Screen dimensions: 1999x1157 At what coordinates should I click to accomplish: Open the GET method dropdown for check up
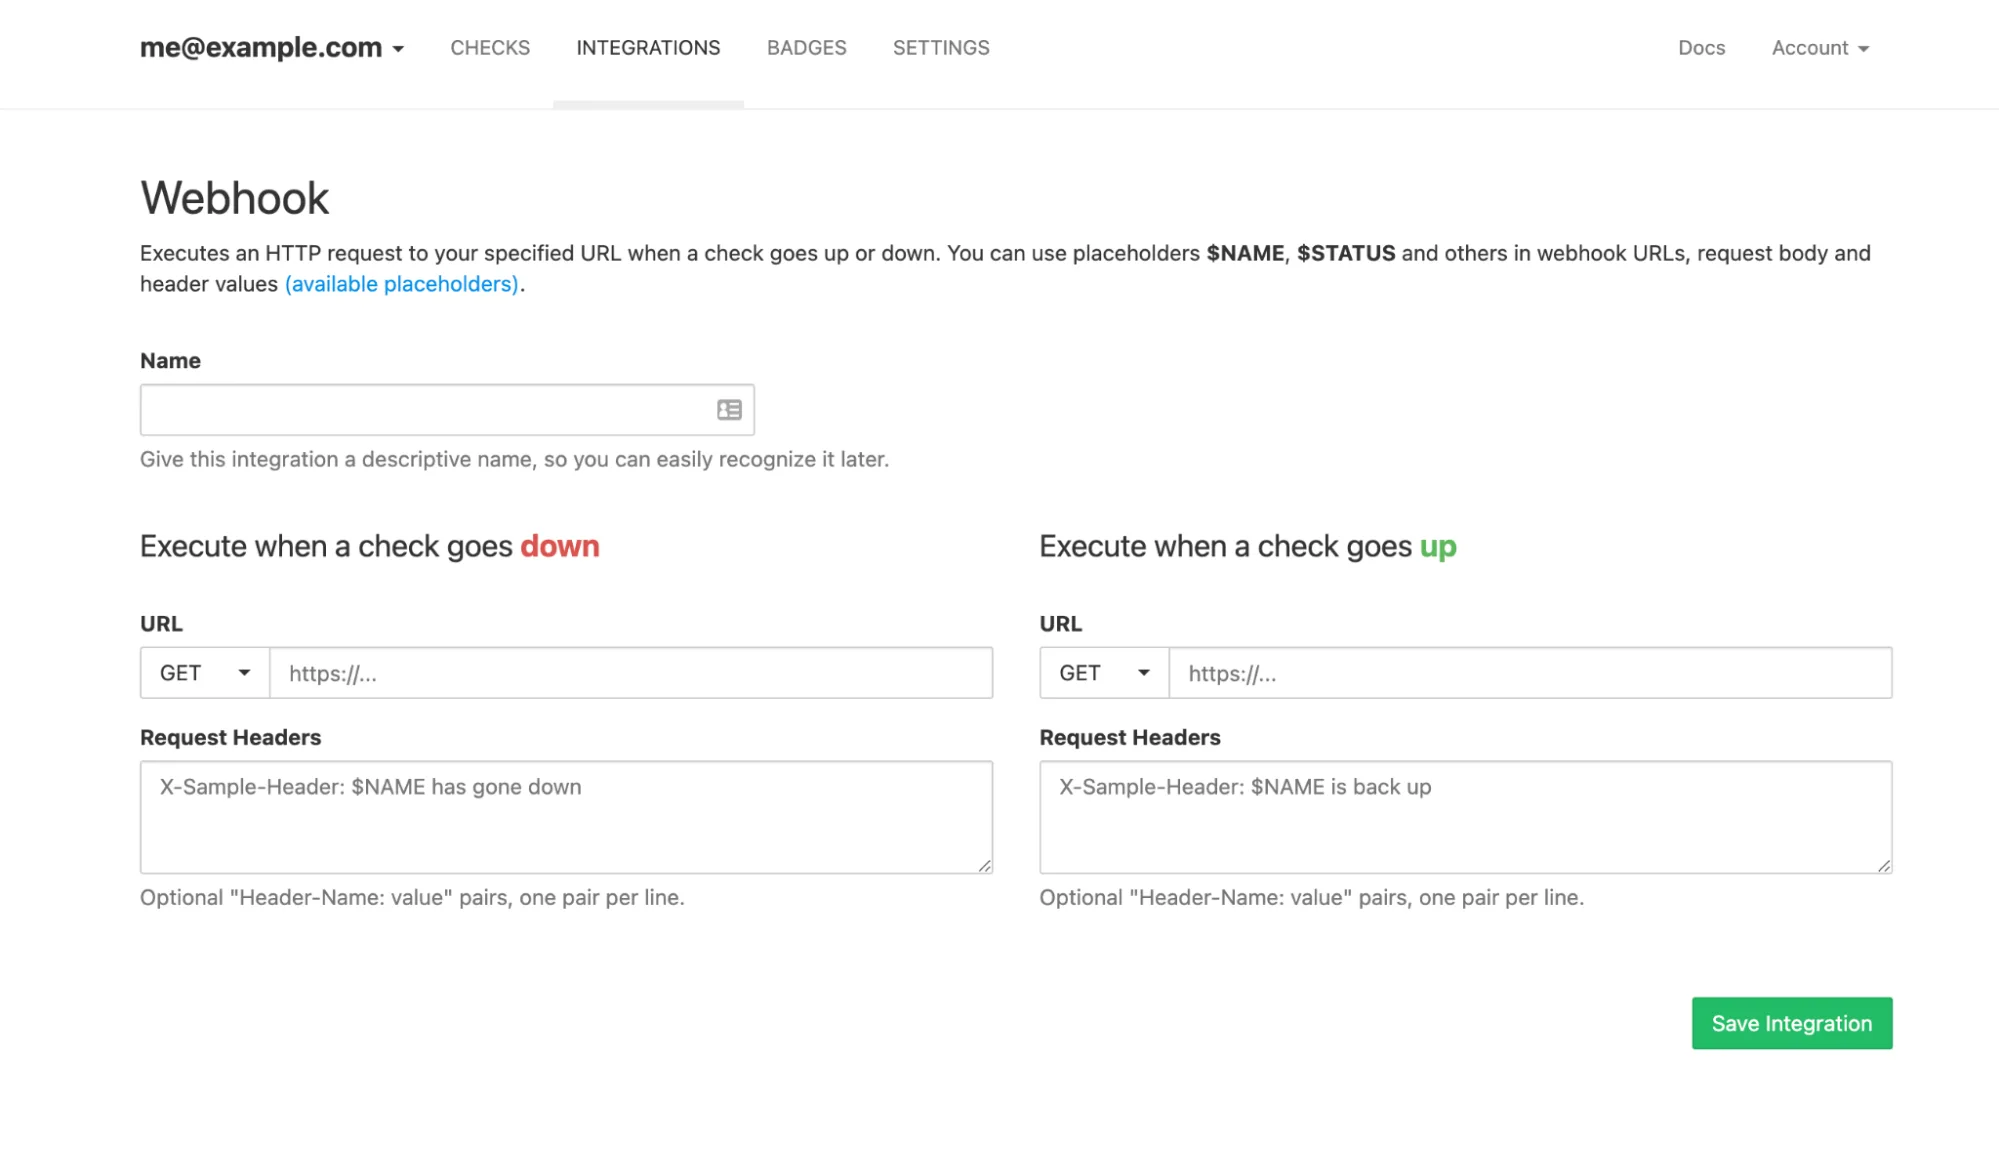1104,673
